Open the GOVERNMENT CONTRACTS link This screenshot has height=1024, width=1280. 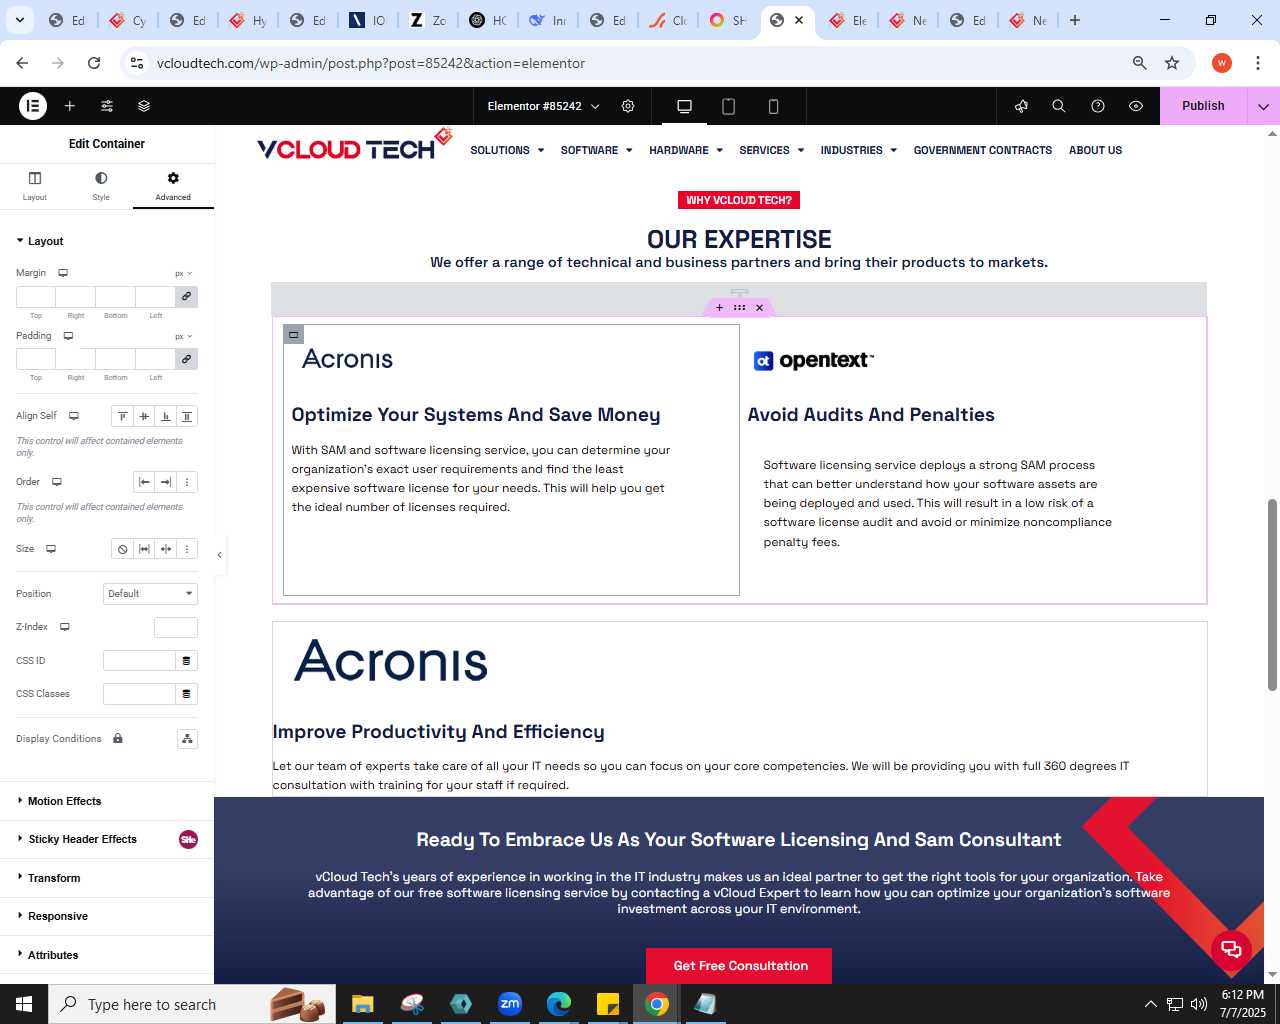(982, 150)
